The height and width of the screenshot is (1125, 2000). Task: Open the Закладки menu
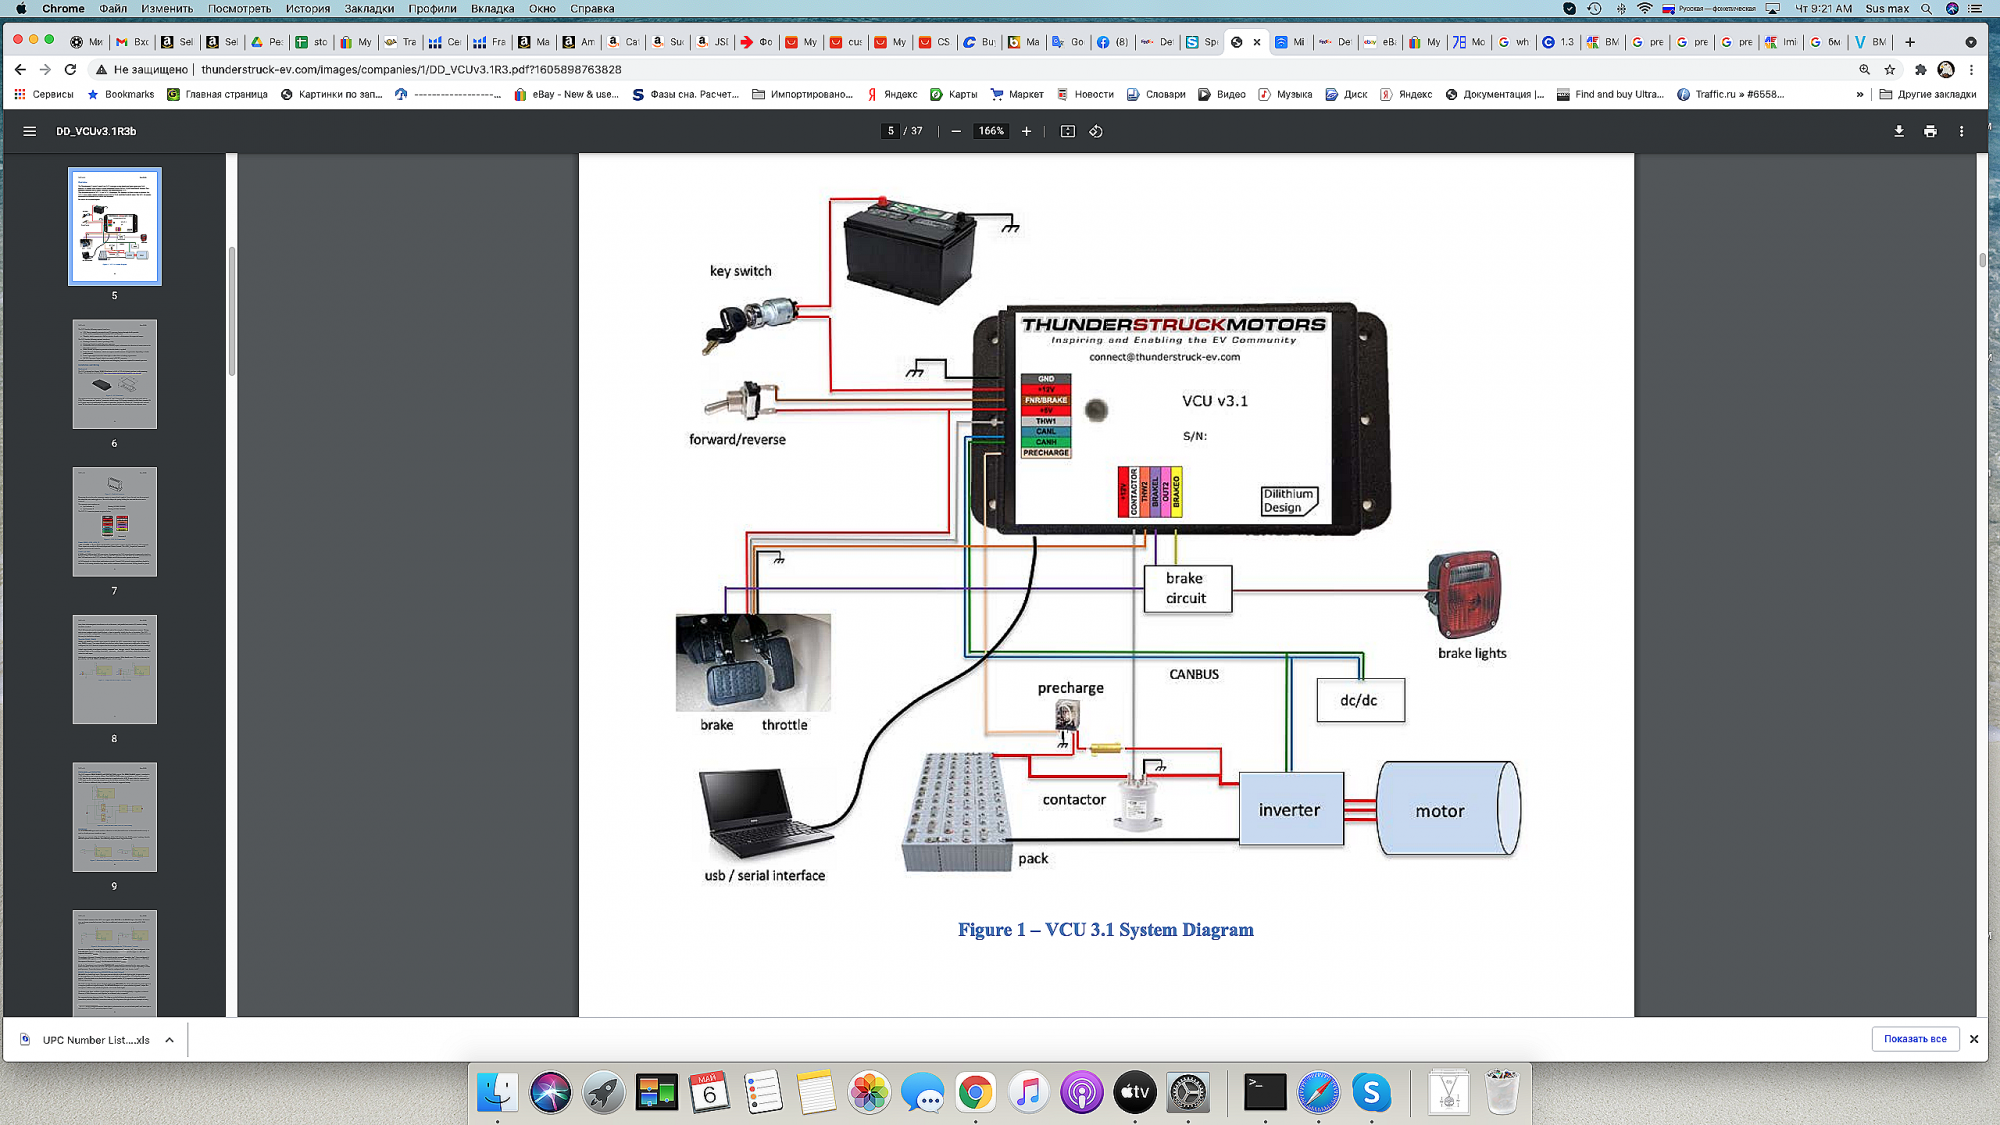coord(369,9)
